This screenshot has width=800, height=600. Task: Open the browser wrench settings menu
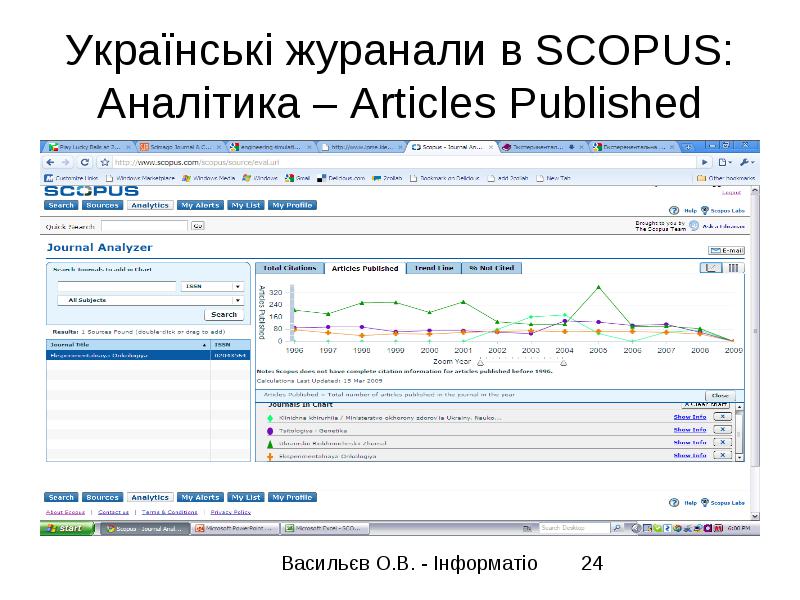click(746, 162)
